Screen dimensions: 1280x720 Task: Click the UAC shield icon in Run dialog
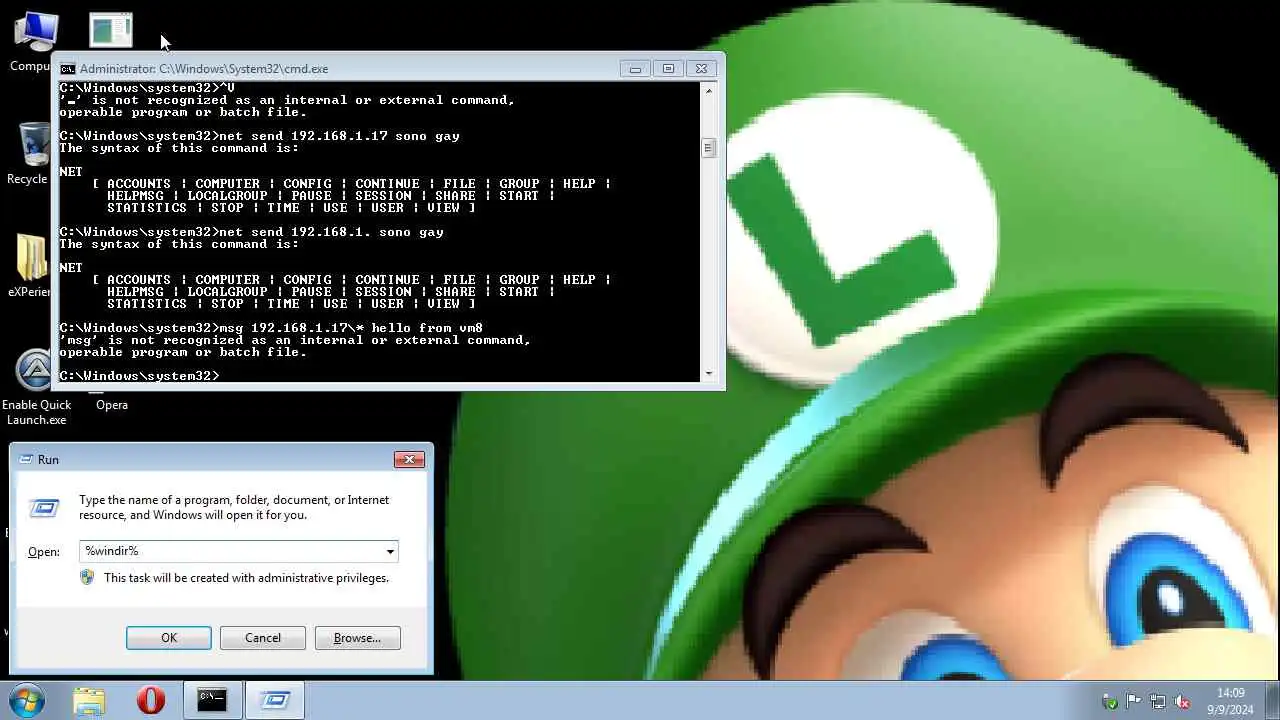click(87, 578)
